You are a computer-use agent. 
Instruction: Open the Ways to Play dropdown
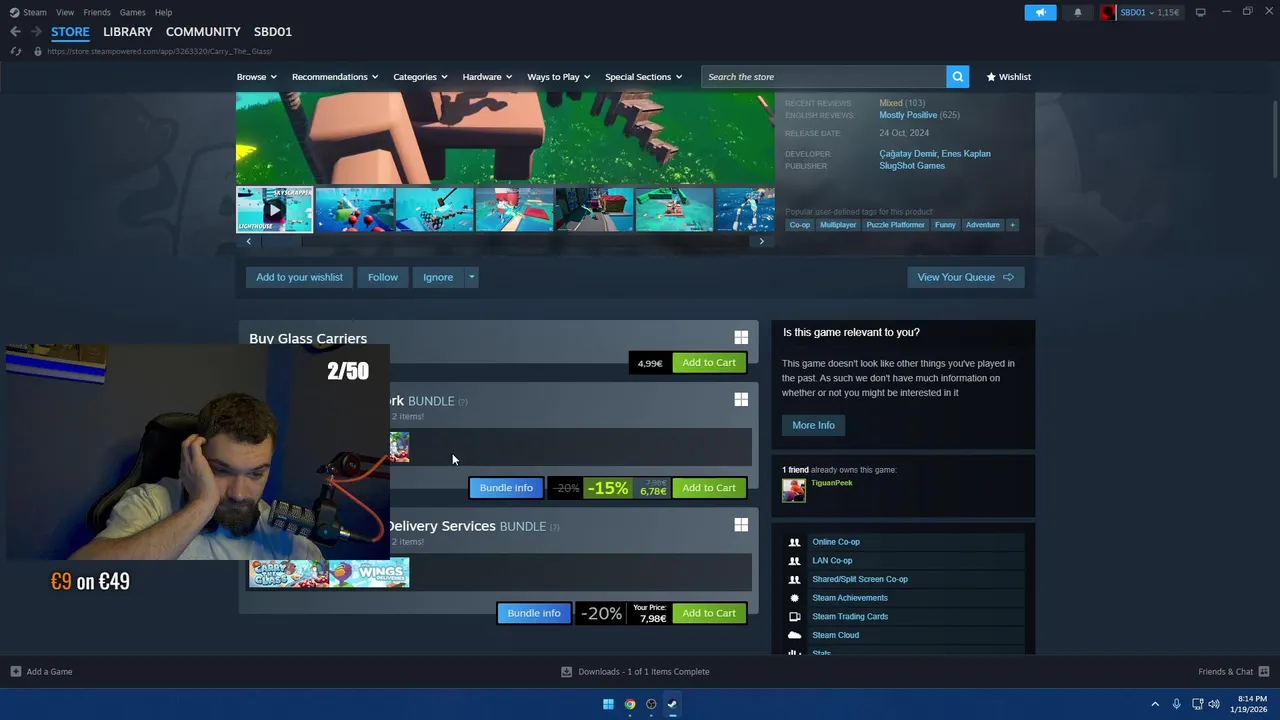click(559, 77)
